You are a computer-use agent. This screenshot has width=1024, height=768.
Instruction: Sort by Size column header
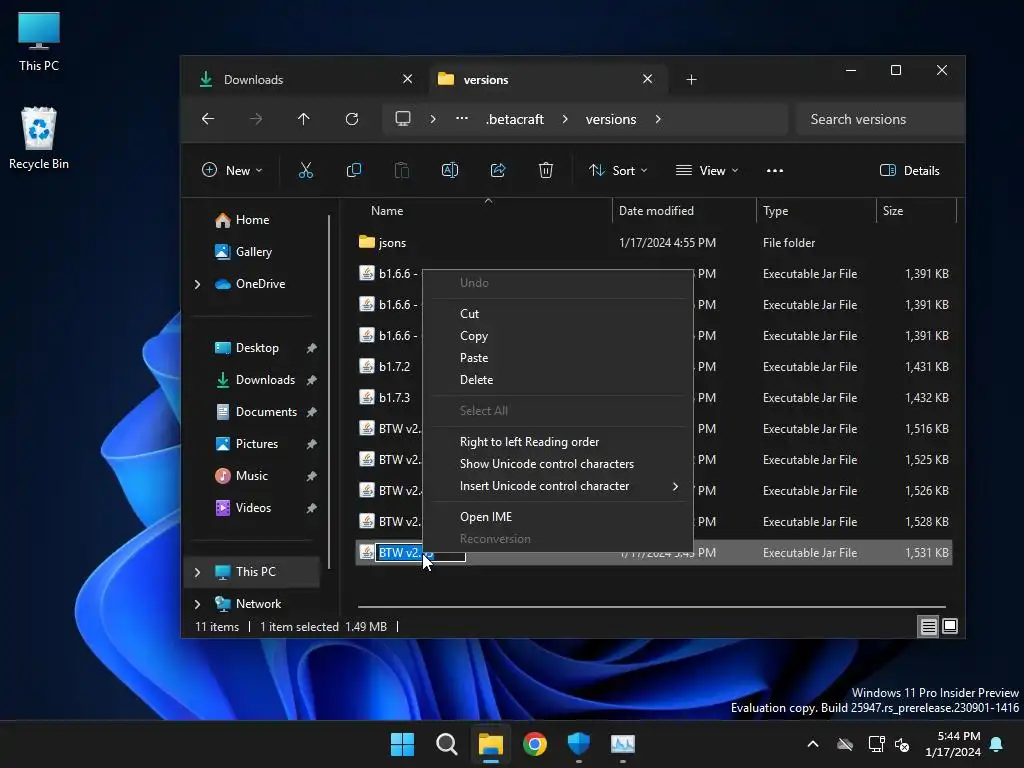coord(916,211)
